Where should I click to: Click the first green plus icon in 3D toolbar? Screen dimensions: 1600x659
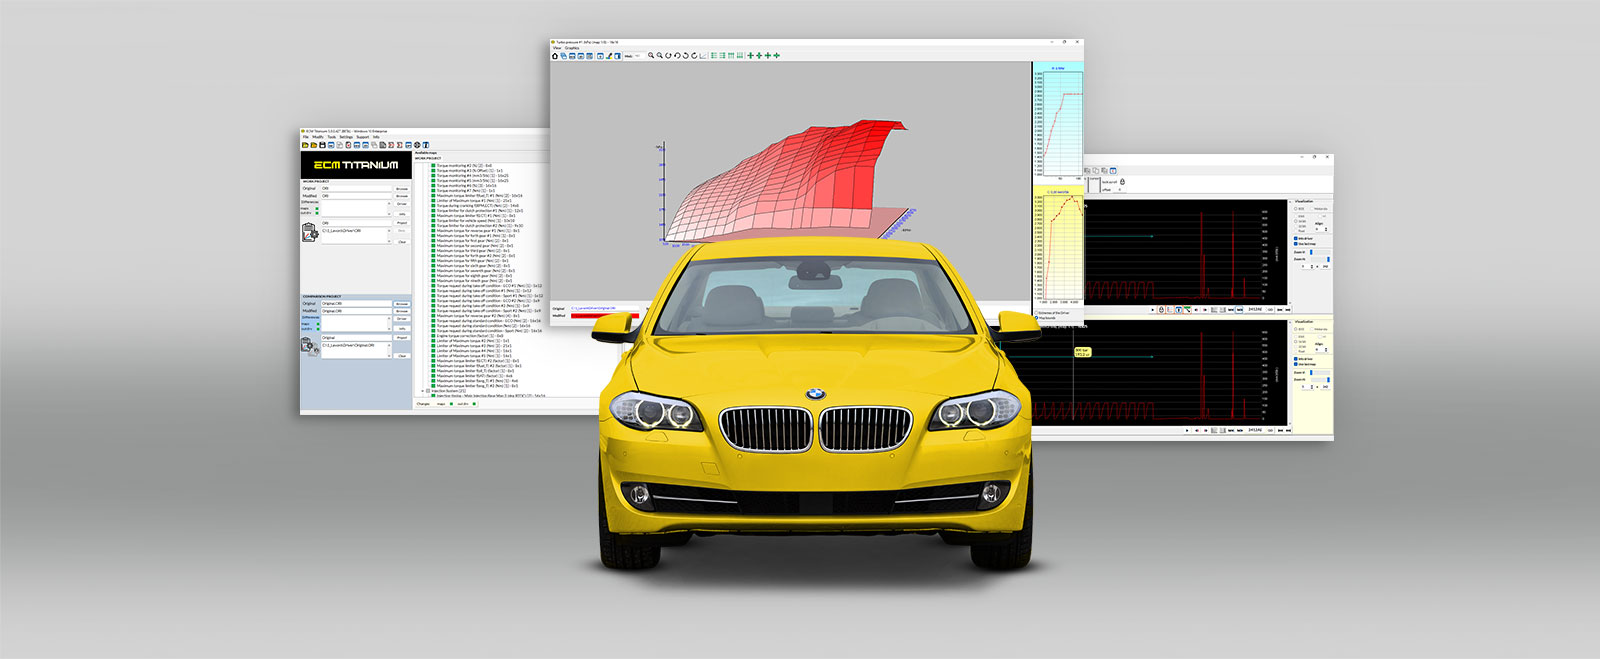(x=751, y=56)
